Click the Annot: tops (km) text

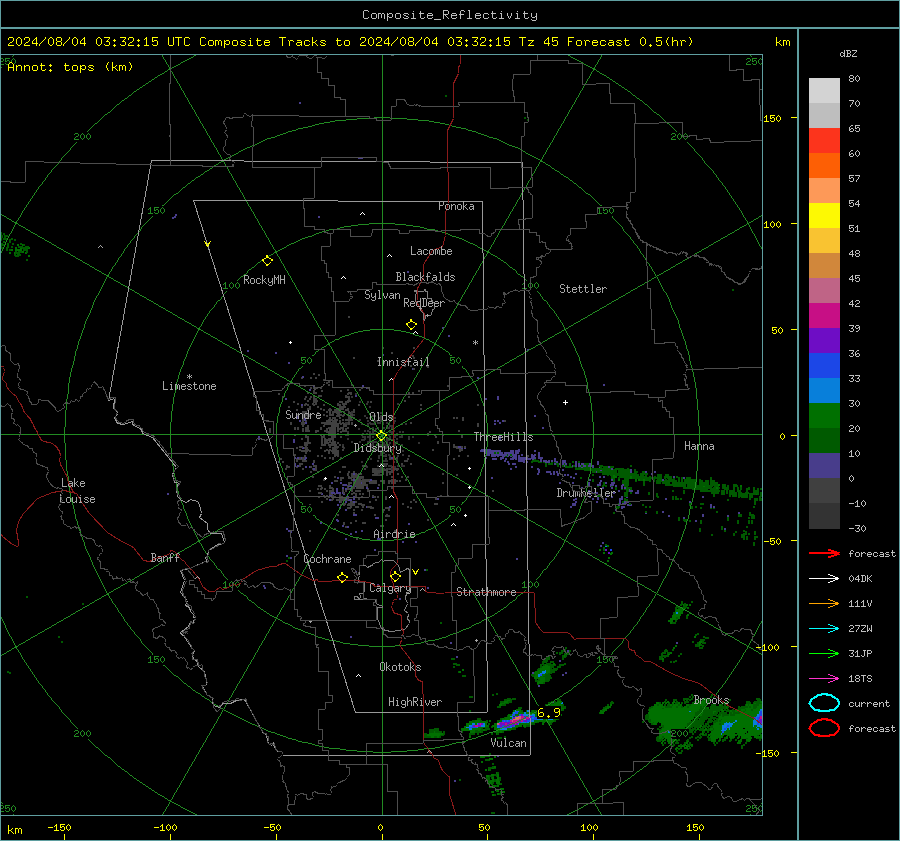[70, 67]
